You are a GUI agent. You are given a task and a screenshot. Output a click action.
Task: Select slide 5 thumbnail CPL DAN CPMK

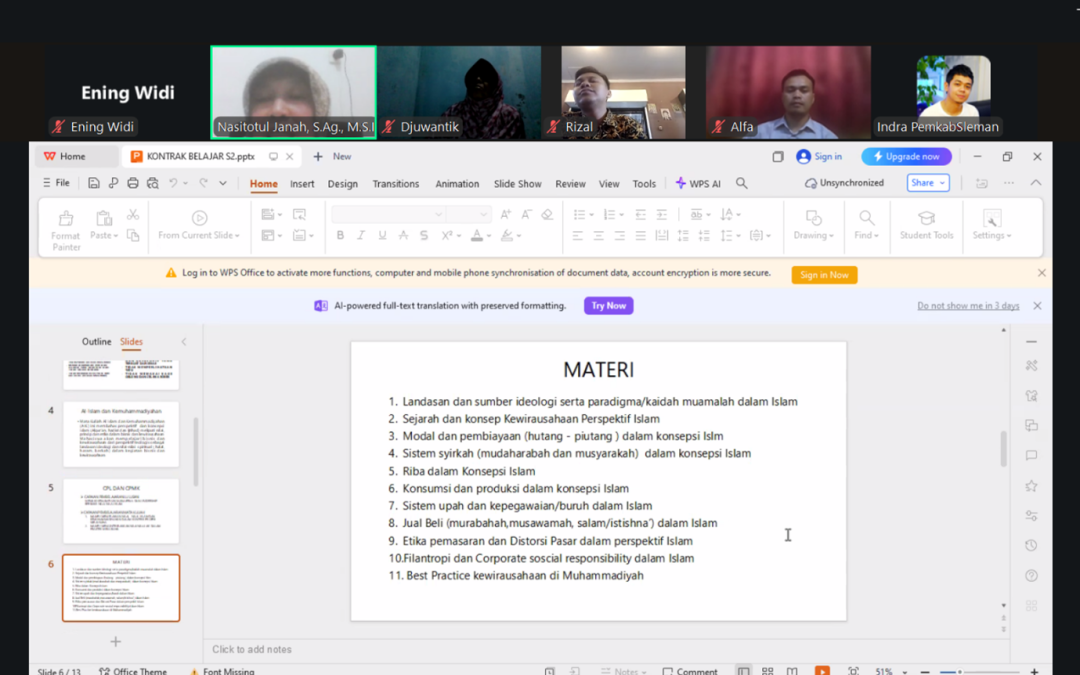click(x=121, y=511)
